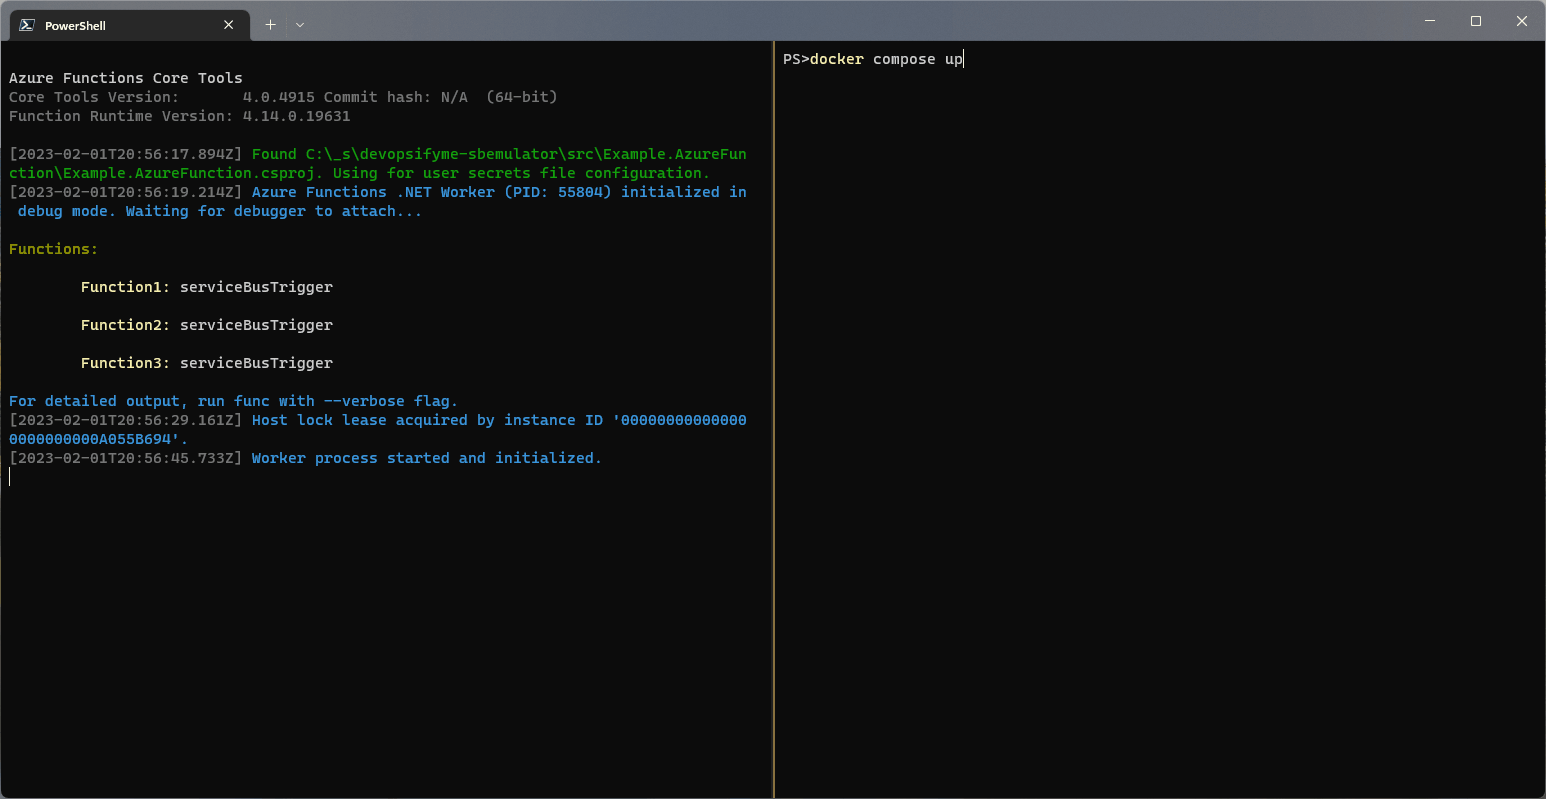Viewport: 1546px width, 799px height.
Task: Click the 'PS>' prompt in right pane
Action: [796, 59]
